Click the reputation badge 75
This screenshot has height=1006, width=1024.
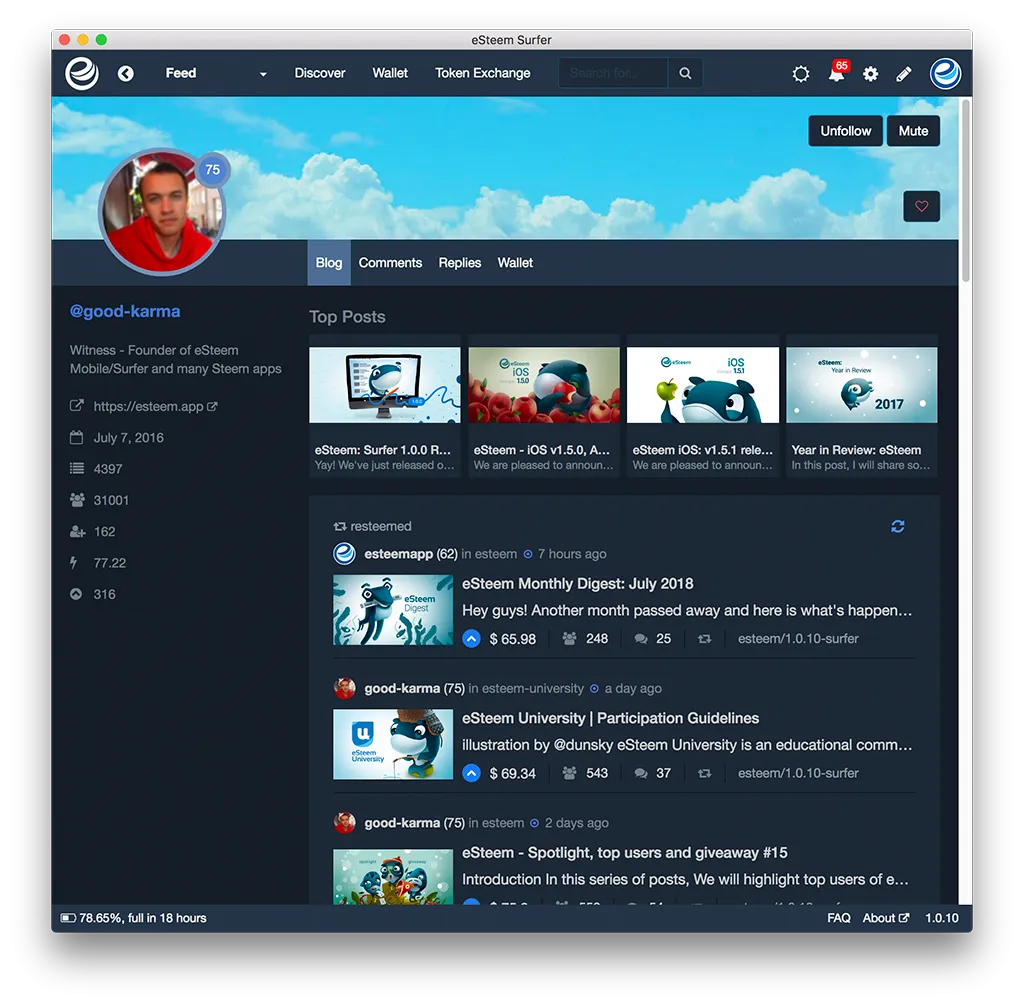[212, 170]
